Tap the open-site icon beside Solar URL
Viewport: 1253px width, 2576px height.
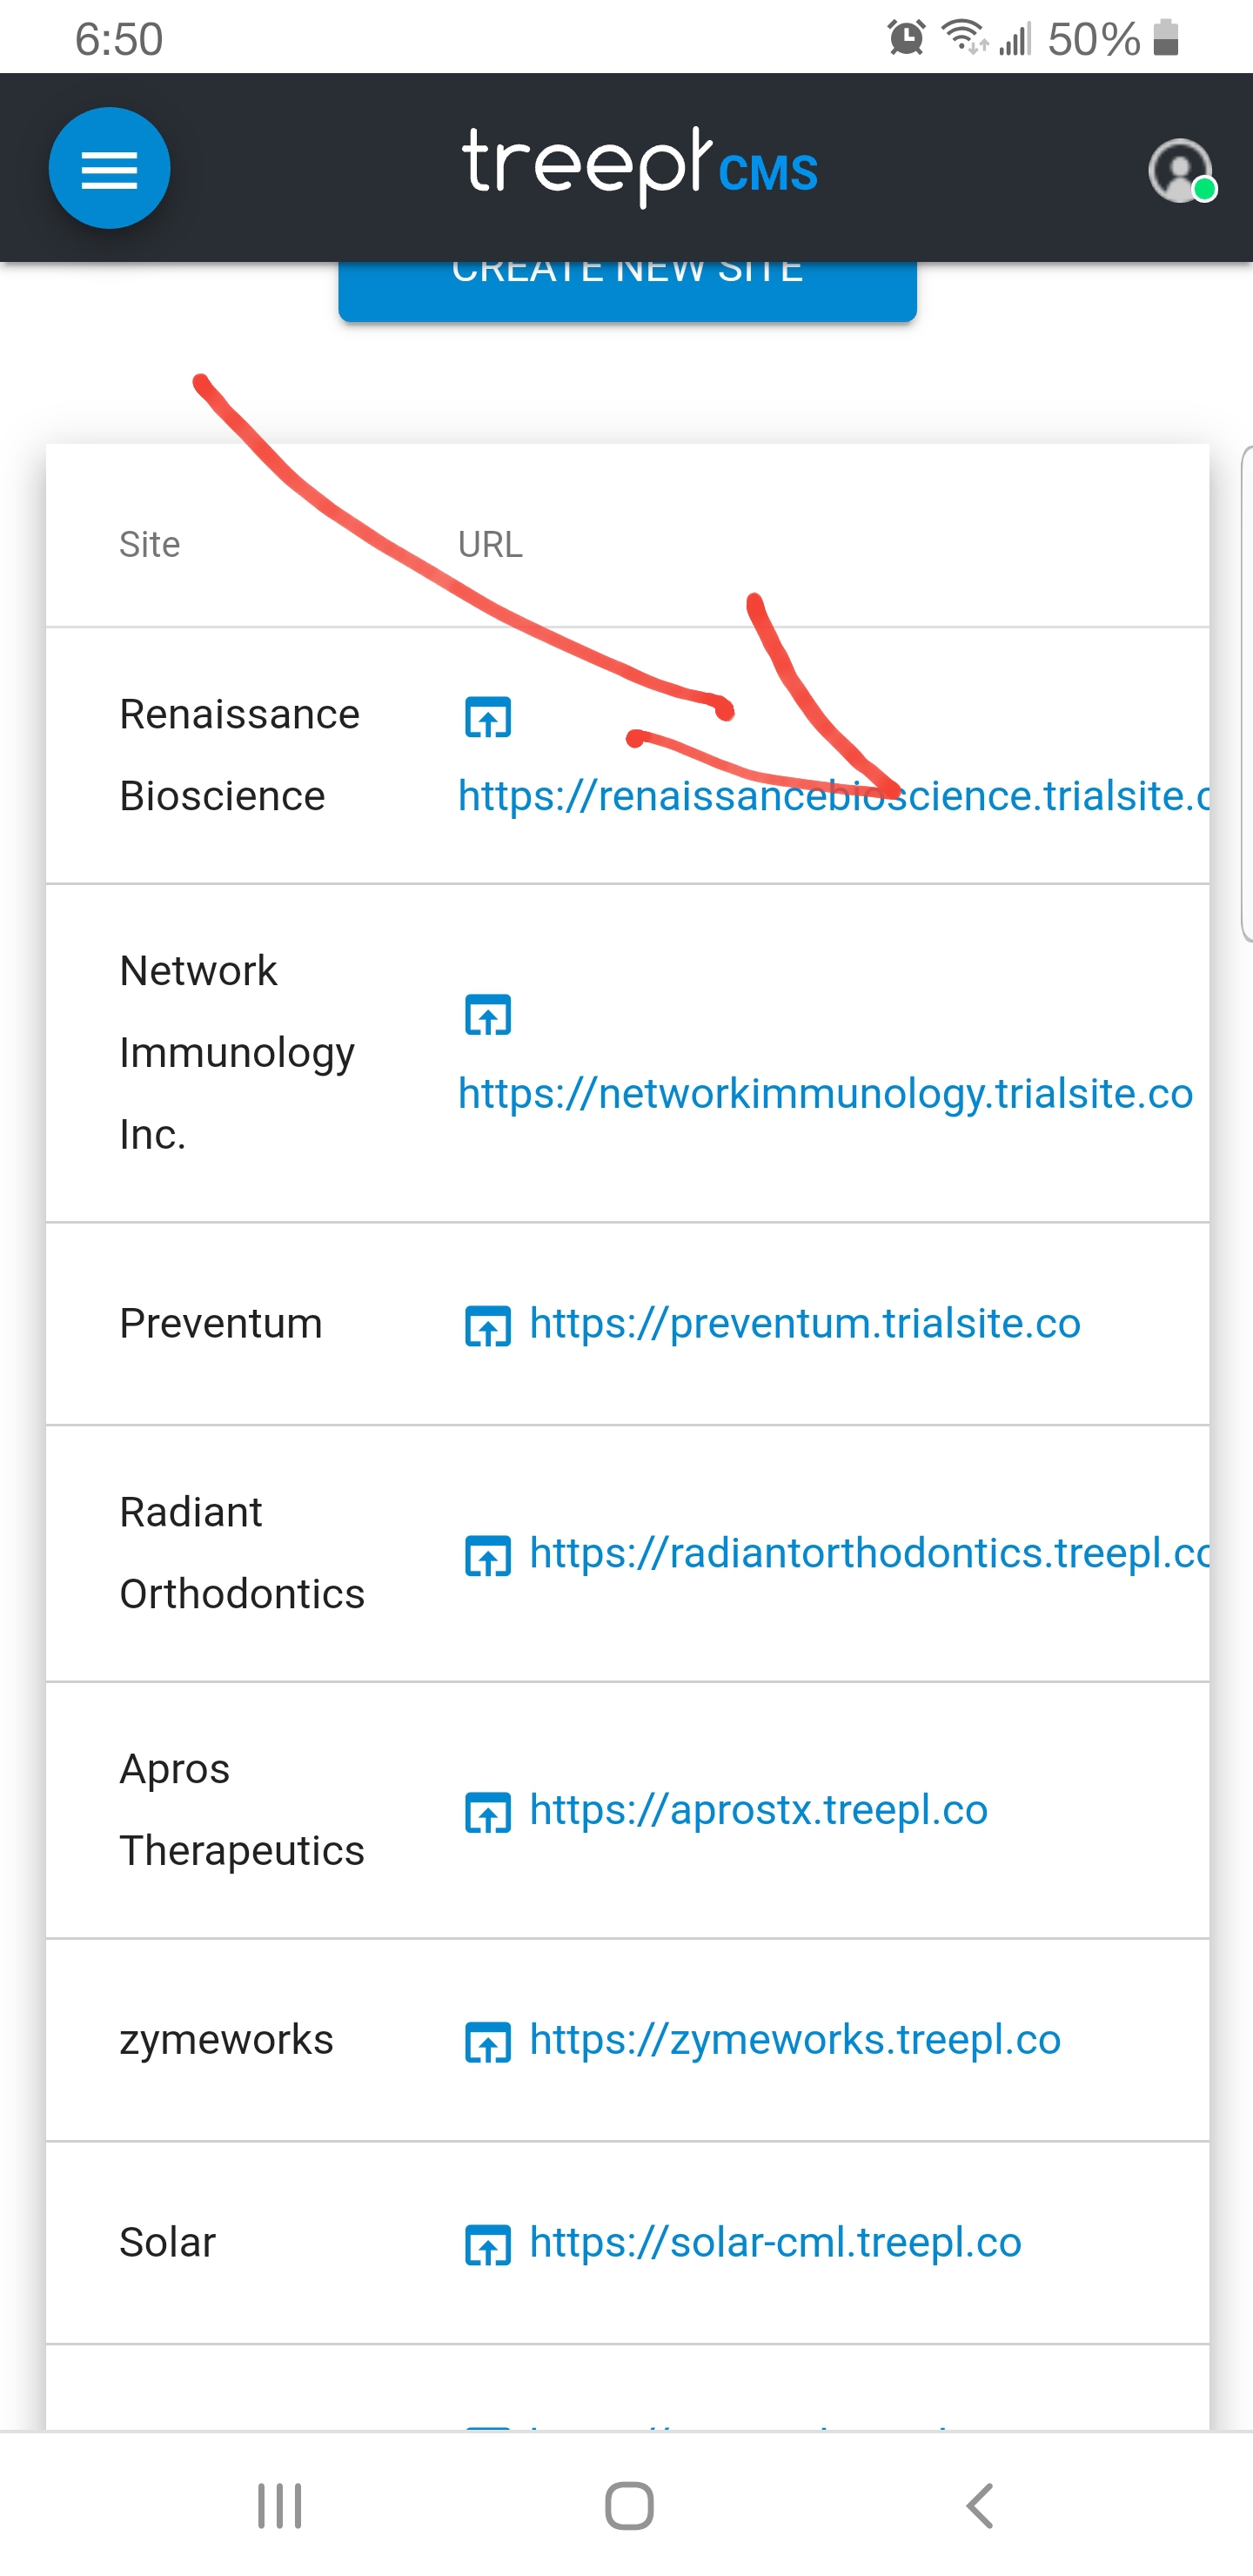488,2245
